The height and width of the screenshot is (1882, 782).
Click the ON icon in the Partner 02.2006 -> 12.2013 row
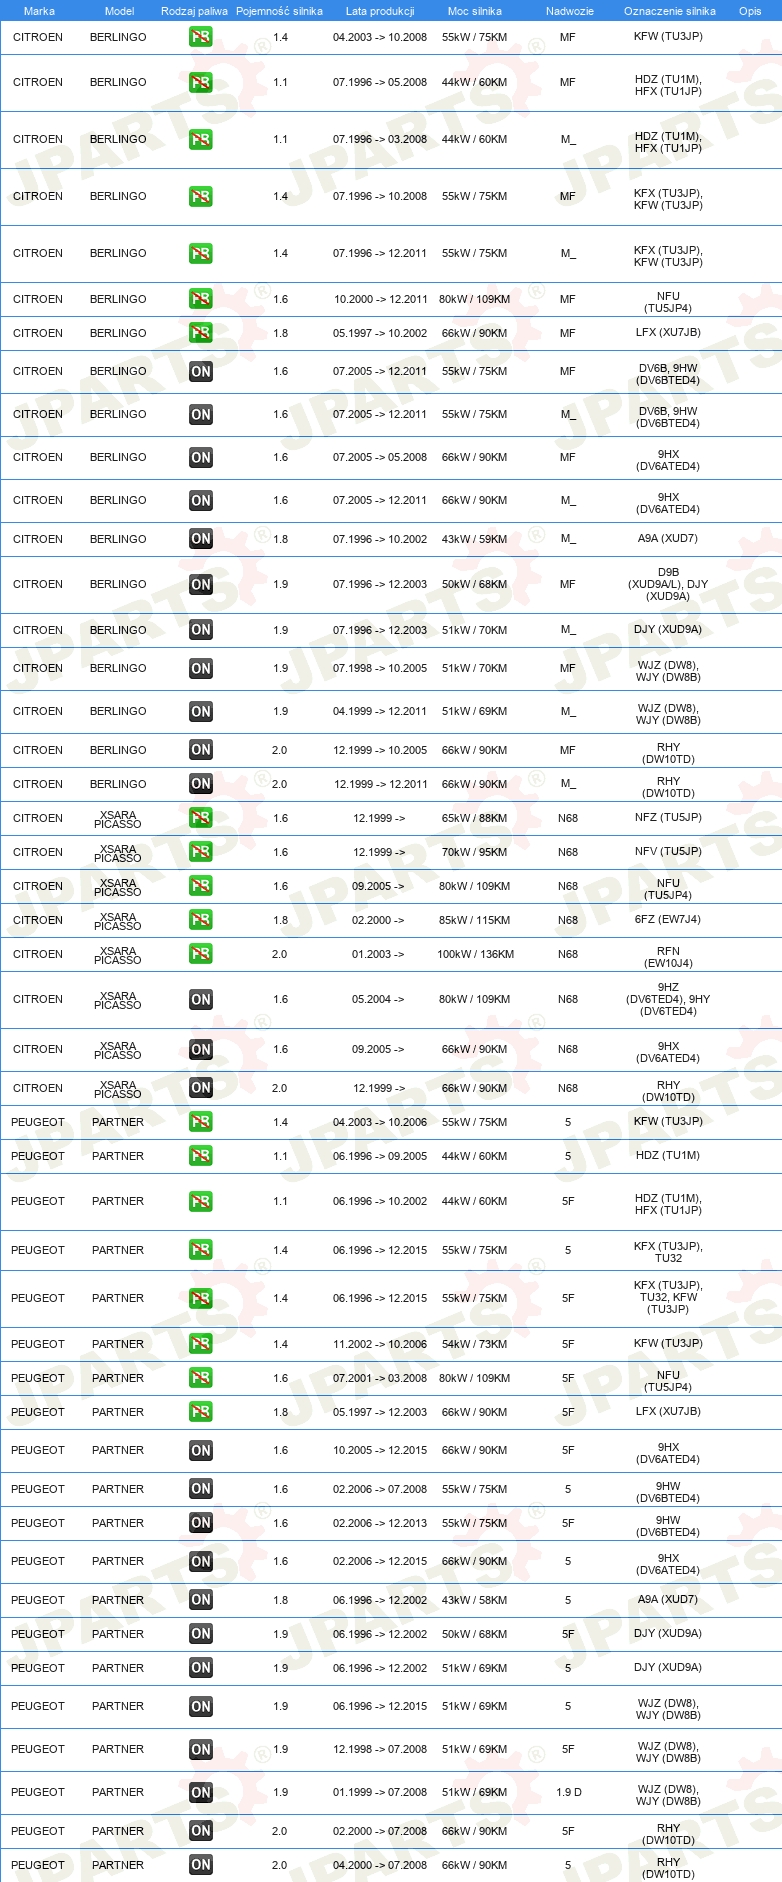pyautogui.click(x=201, y=1523)
